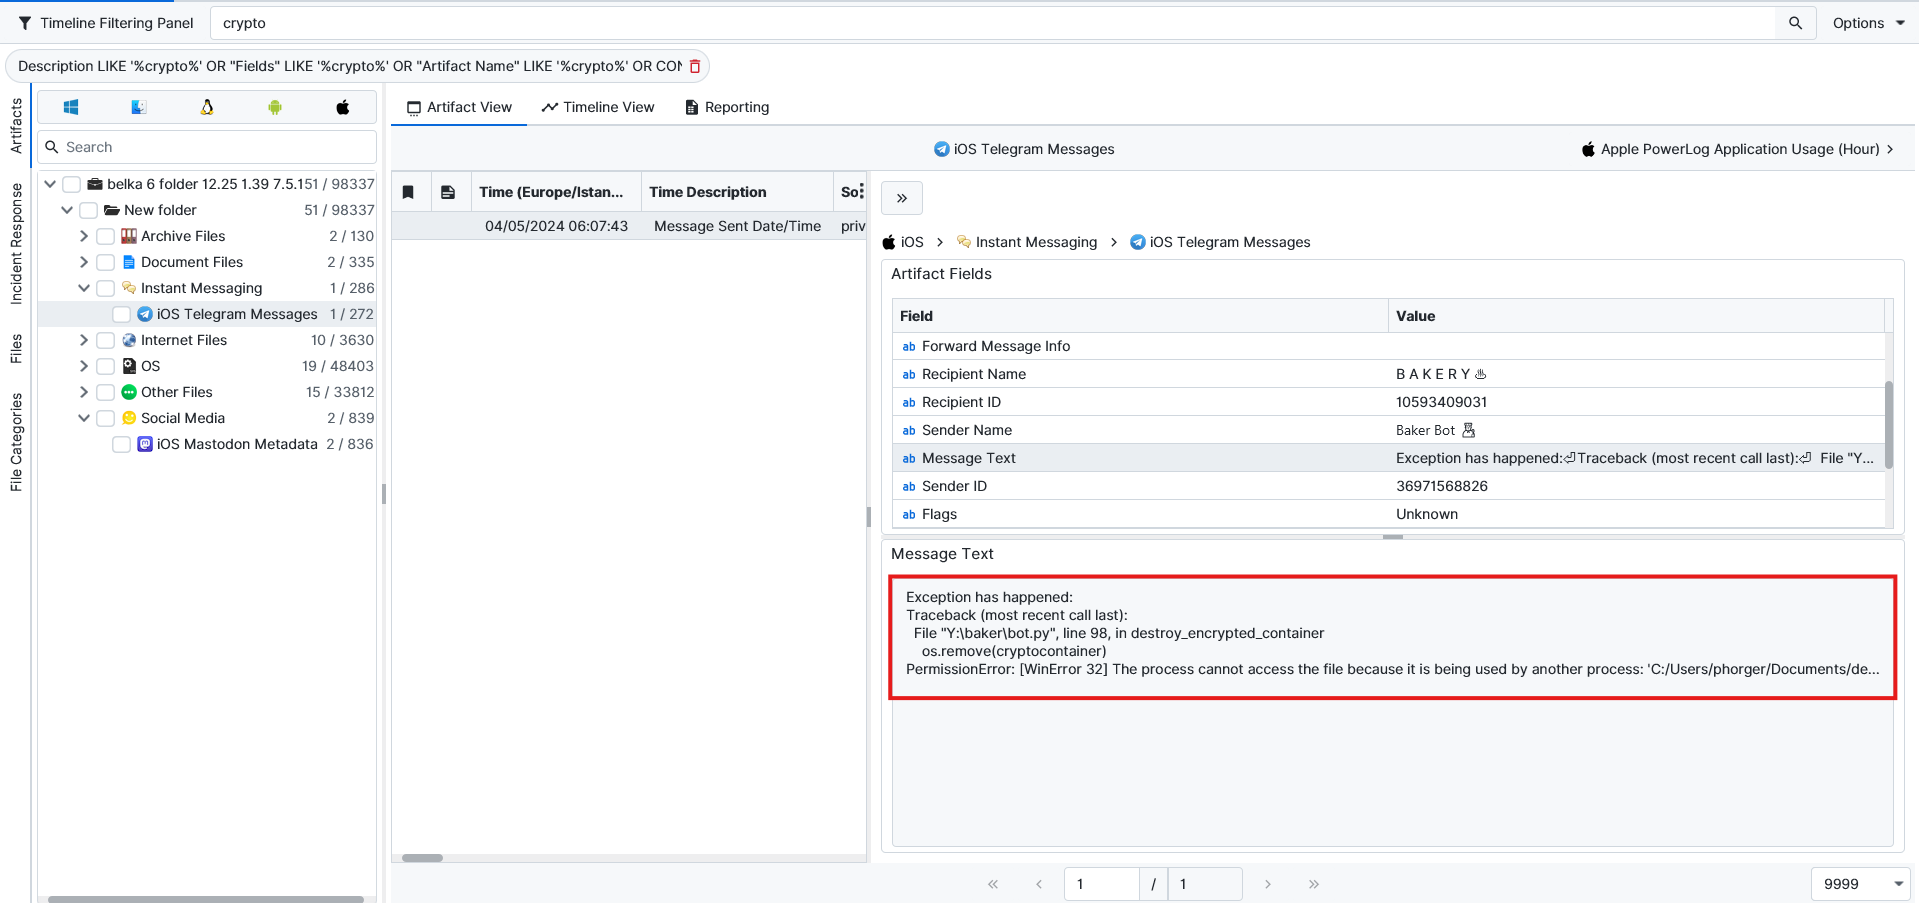Select the Apple platform filter icon

point(343,107)
